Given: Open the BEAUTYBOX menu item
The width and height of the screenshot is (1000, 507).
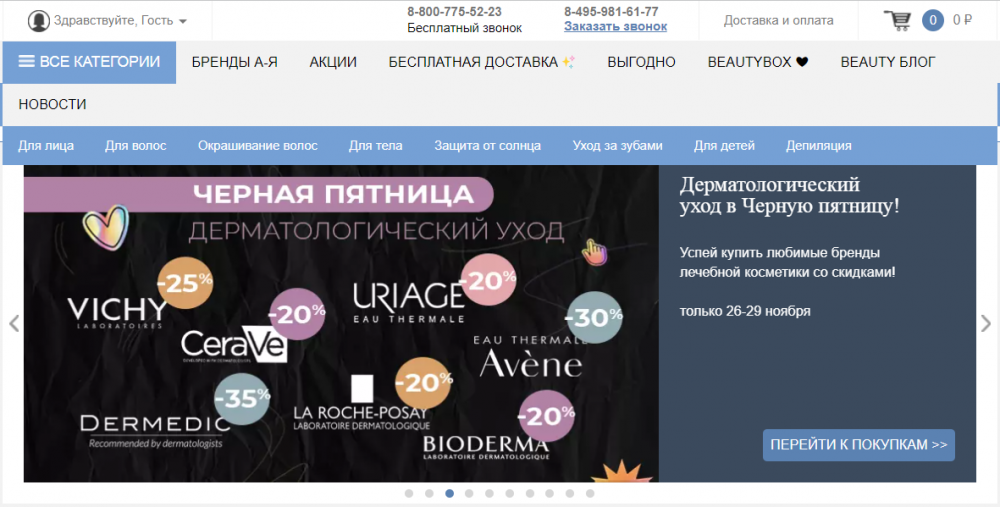Looking at the screenshot, I should tap(758, 62).
